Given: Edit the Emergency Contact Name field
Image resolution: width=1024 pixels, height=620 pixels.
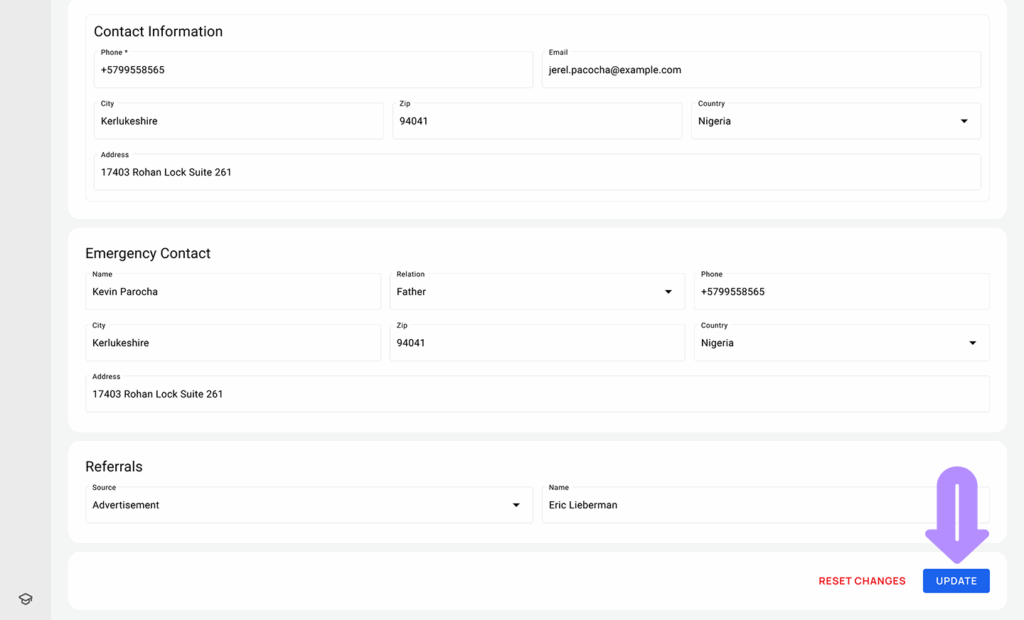Looking at the screenshot, I should (x=232, y=292).
